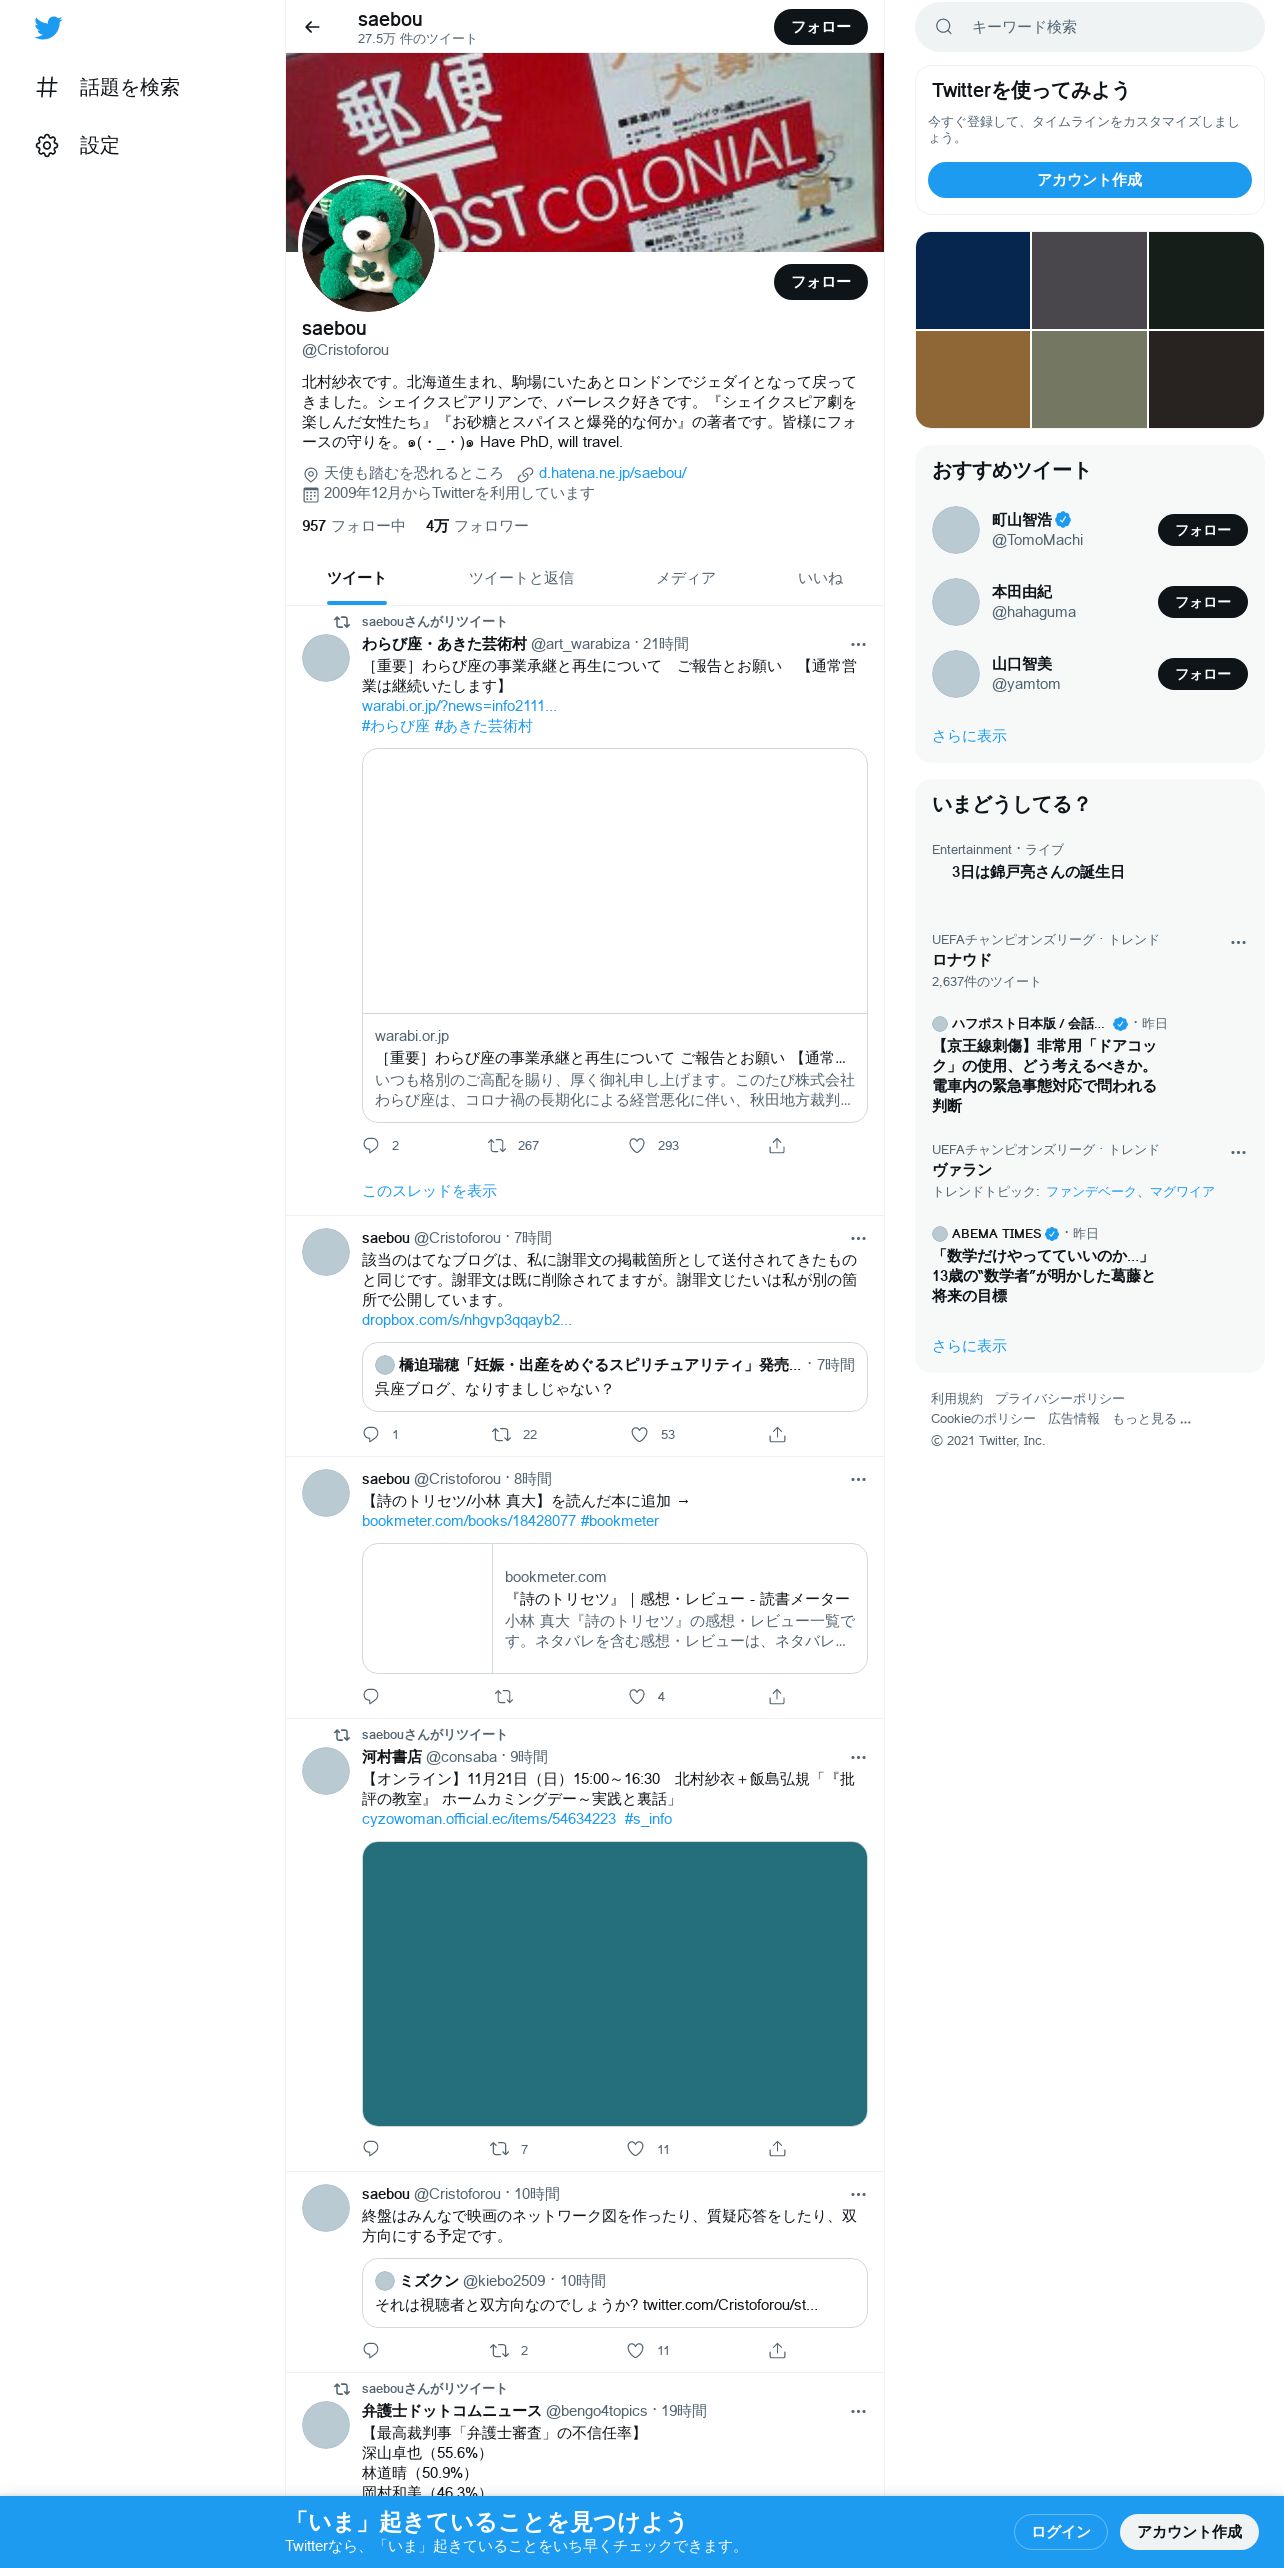
Task: Open dark blue media thumbnail in grid
Action: coord(973,280)
